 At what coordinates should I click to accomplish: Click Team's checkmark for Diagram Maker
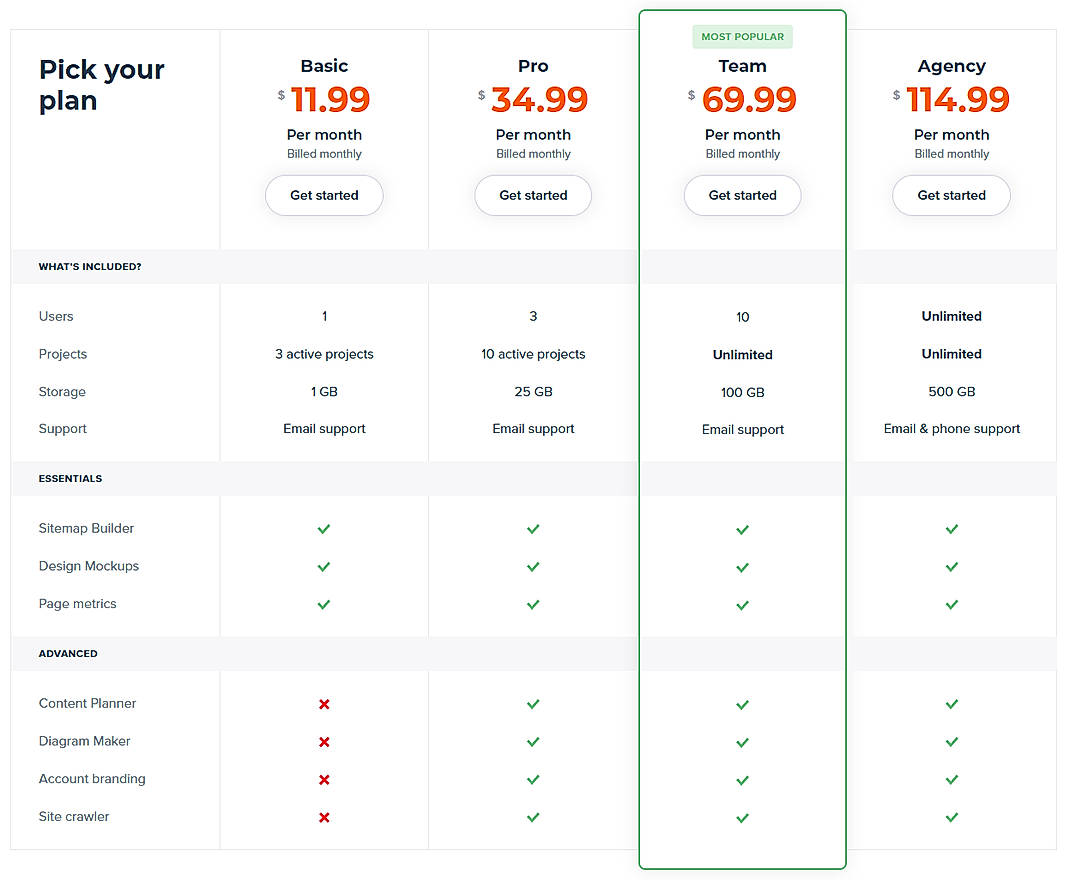[742, 742]
